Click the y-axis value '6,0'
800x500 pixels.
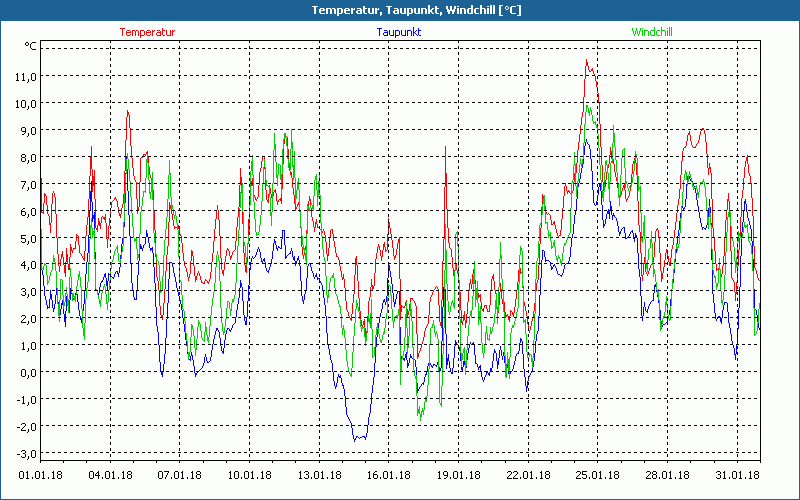coord(29,211)
